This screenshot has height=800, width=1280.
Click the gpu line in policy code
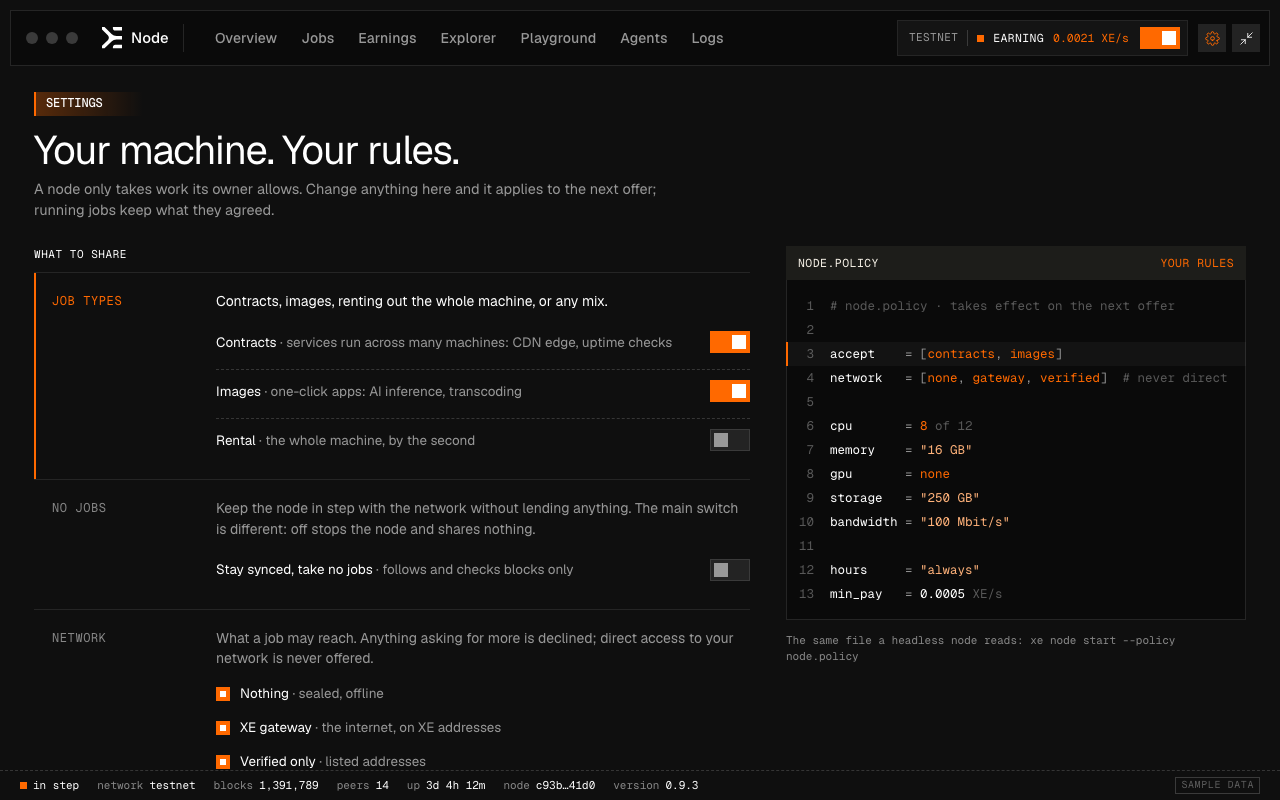click(1016, 474)
